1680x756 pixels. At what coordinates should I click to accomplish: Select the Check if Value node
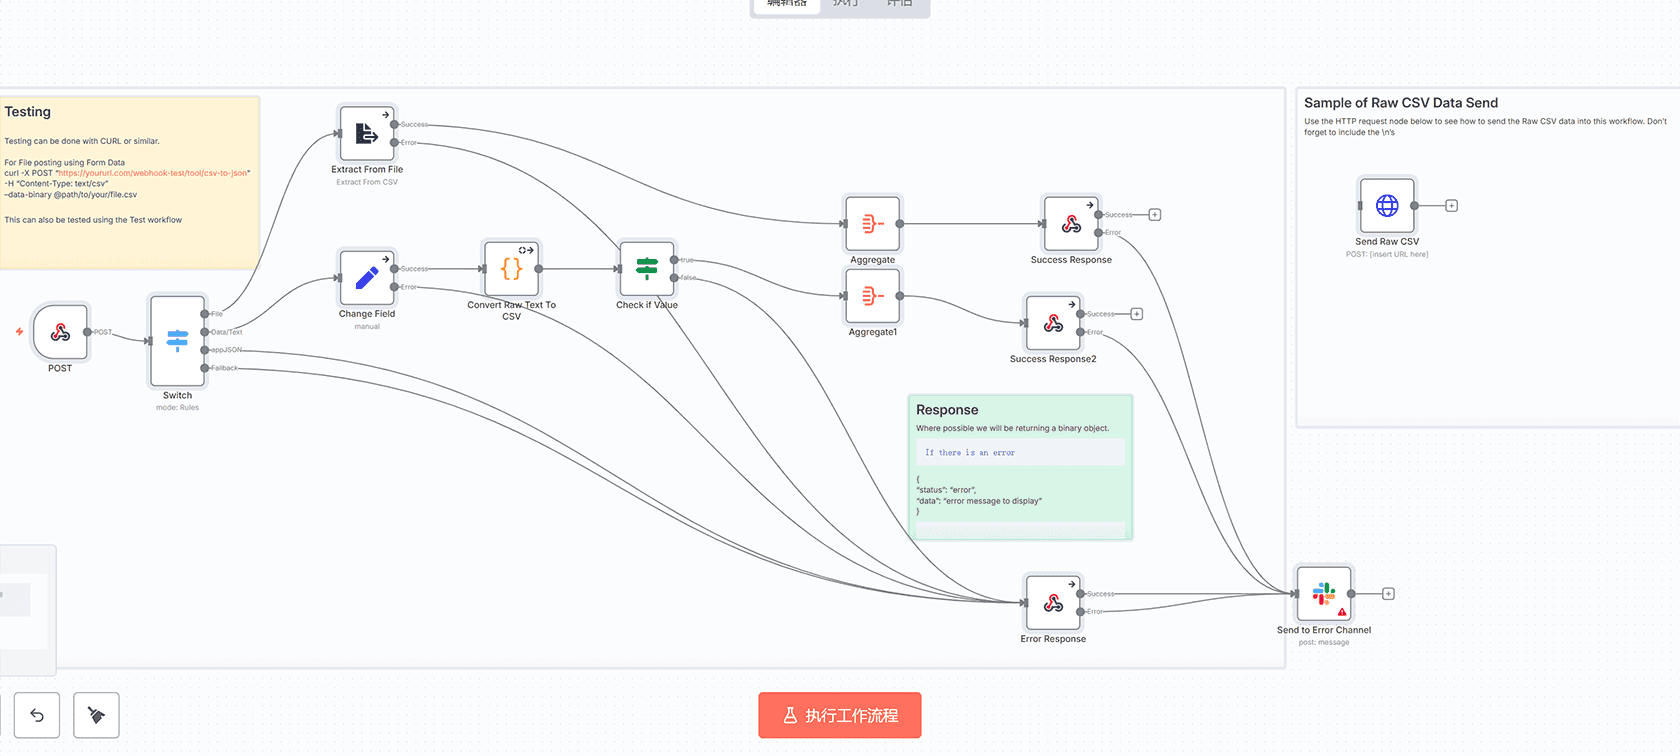pos(647,268)
